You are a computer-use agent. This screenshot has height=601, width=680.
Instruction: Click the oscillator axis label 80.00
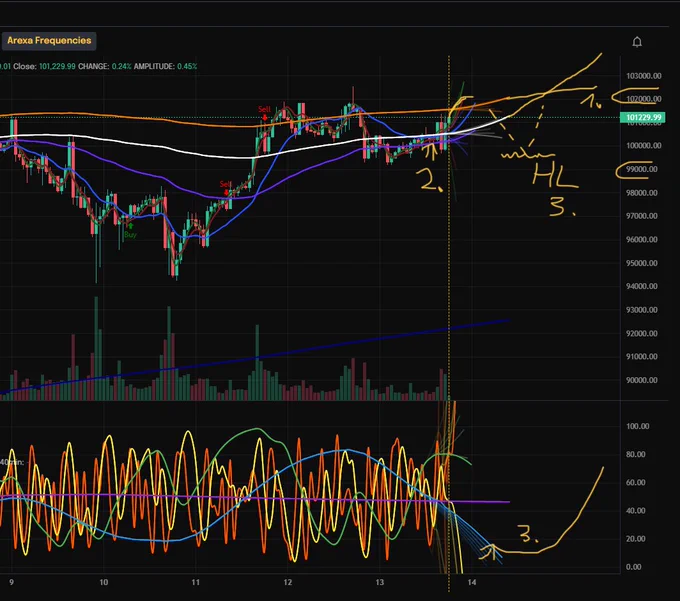tap(636, 454)
